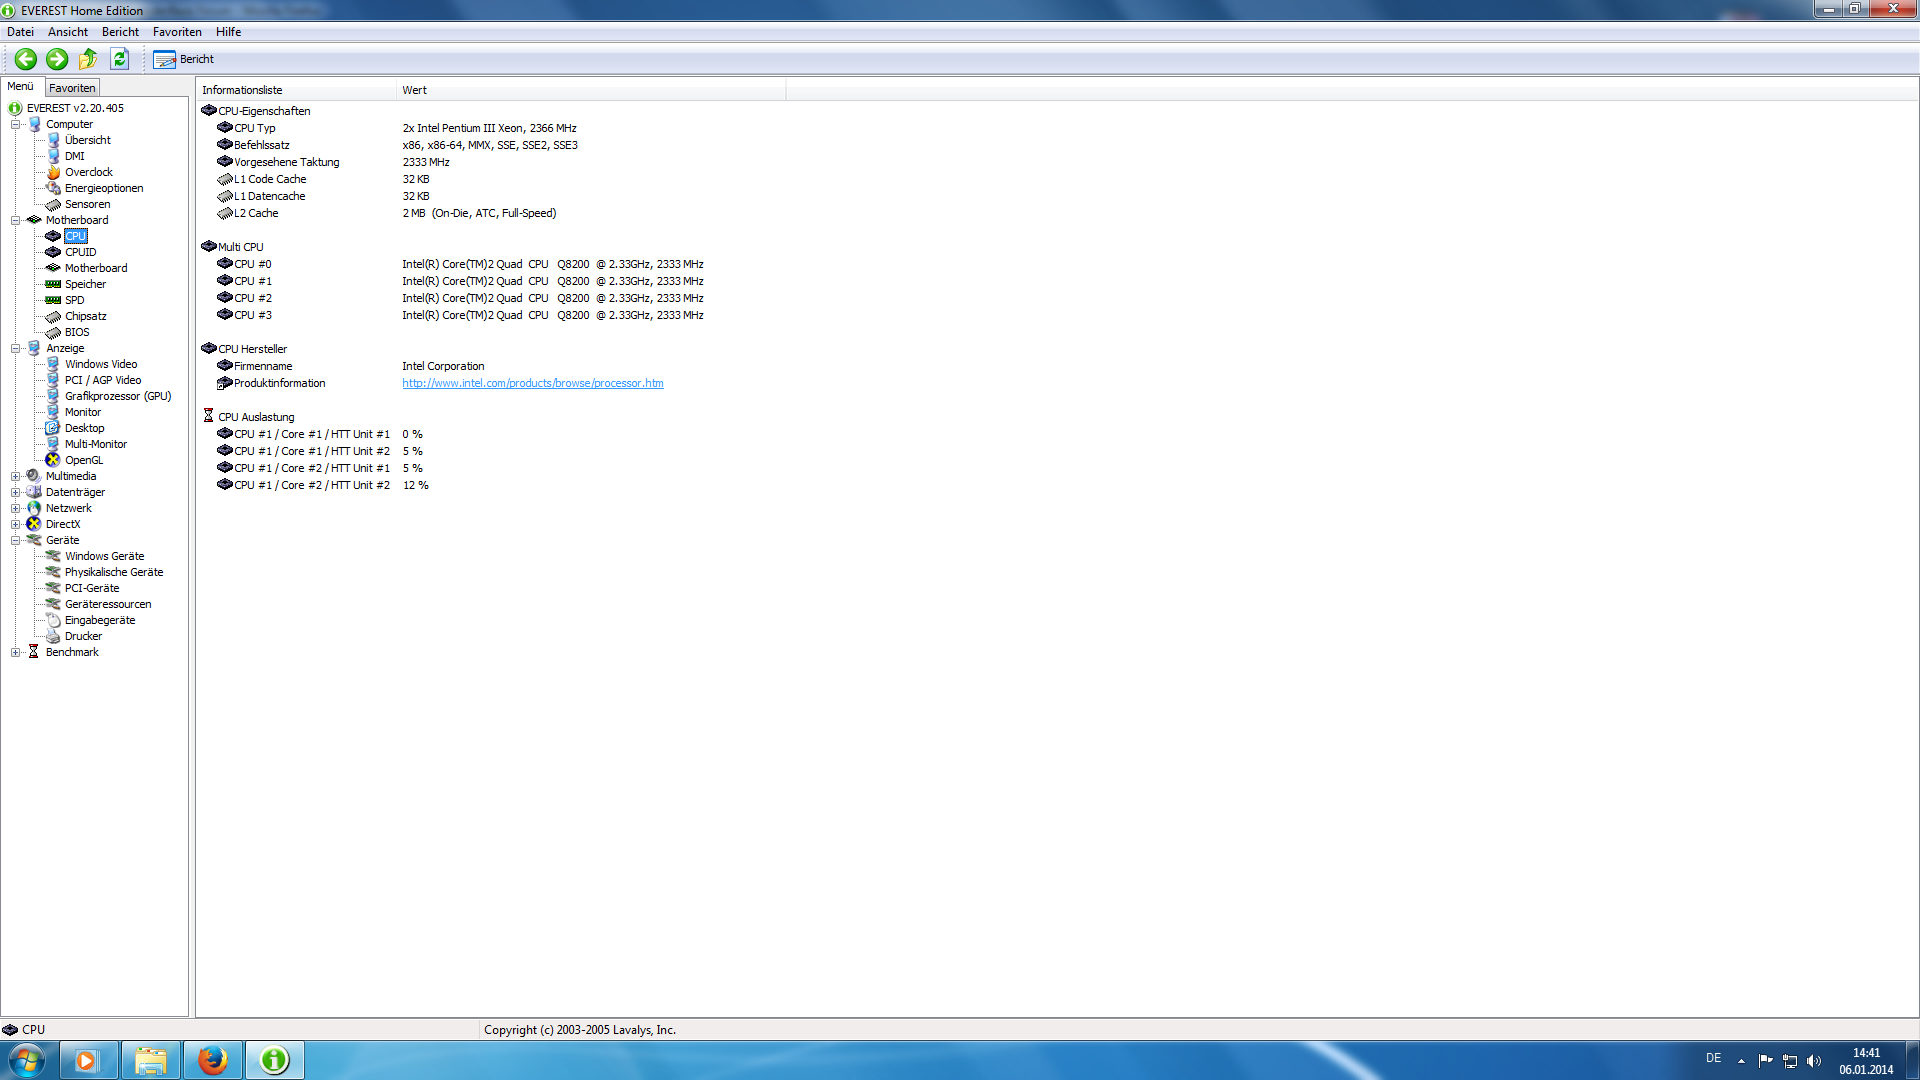This screenshot has width=1920, height=1080.
Task: Click the green Forward arrow button
Action: click(57, 59)
